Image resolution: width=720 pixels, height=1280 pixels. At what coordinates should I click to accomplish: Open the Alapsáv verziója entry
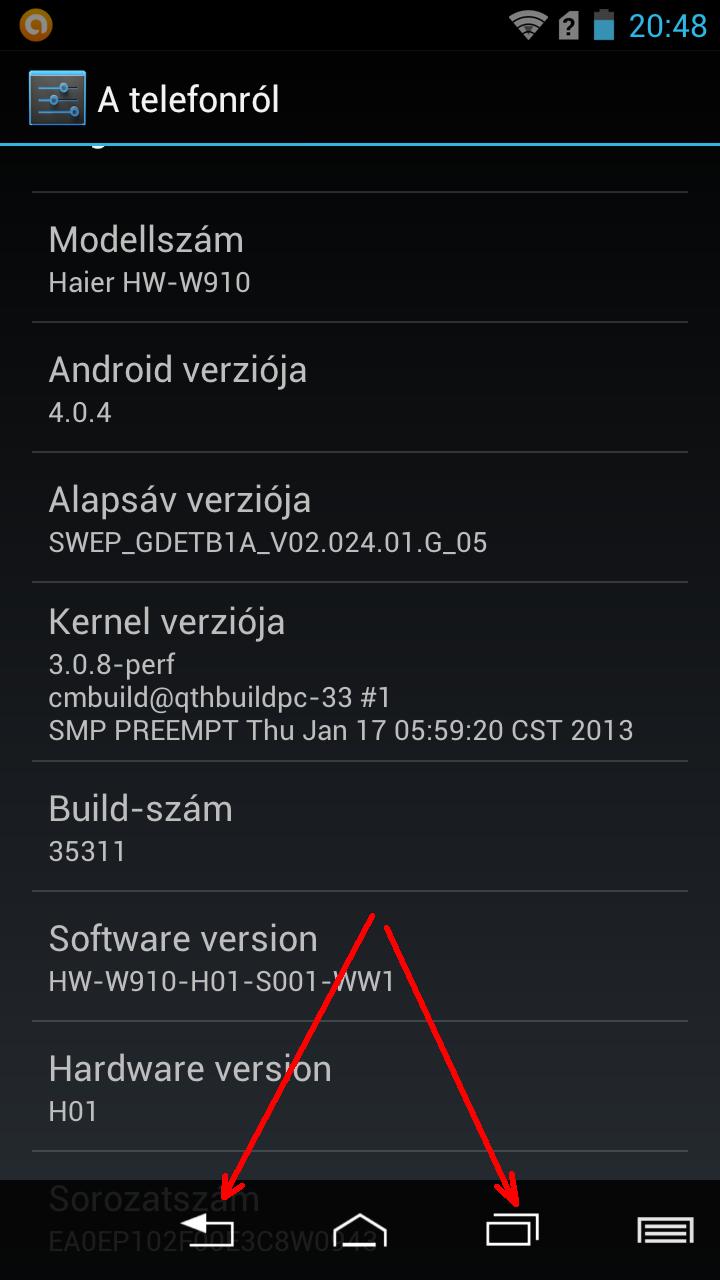coord(360,517)
